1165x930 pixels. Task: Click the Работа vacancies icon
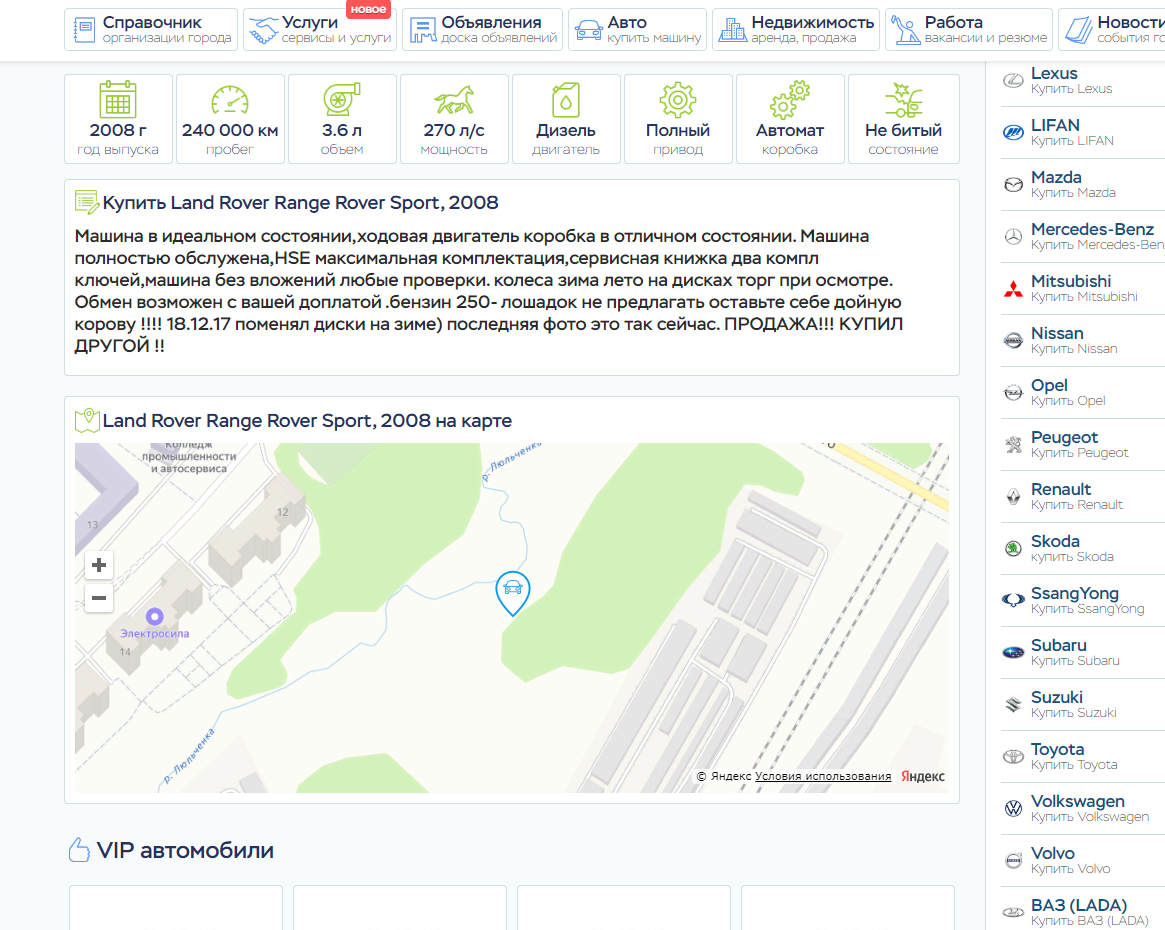pyautogui.click(x=906, y=30)
